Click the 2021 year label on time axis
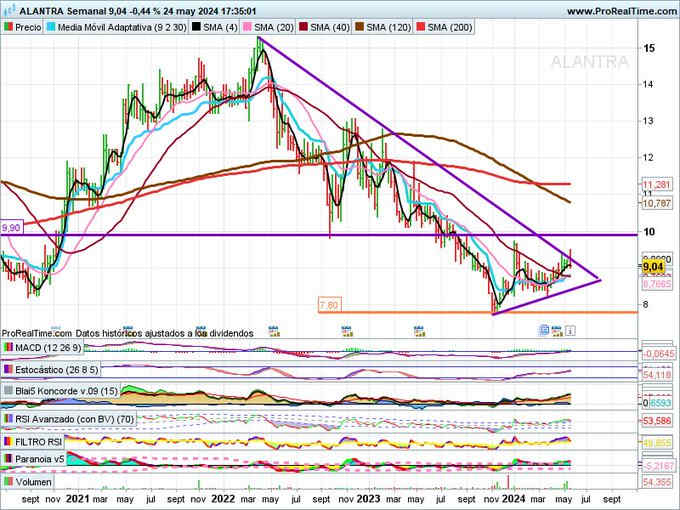680x510 pixels. click(x=78, y=499)
